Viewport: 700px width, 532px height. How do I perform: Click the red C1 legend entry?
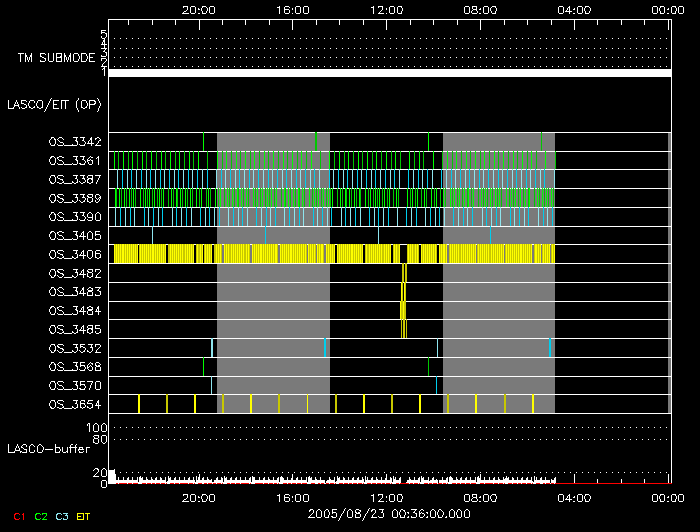click(x=17, y=516)
